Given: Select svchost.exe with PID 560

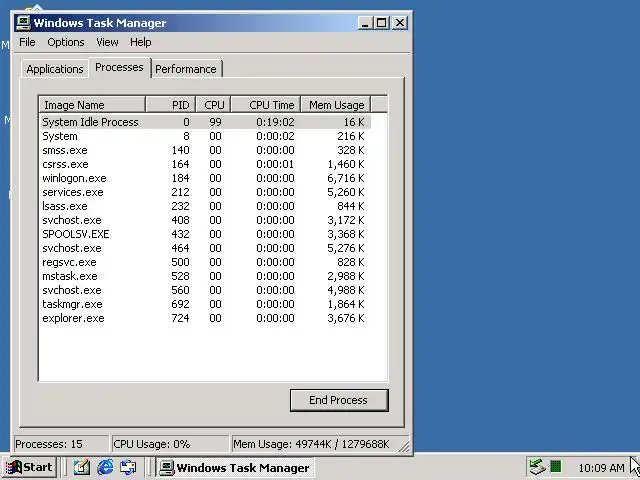Looking at the screenshot, I should pos(206,290).
